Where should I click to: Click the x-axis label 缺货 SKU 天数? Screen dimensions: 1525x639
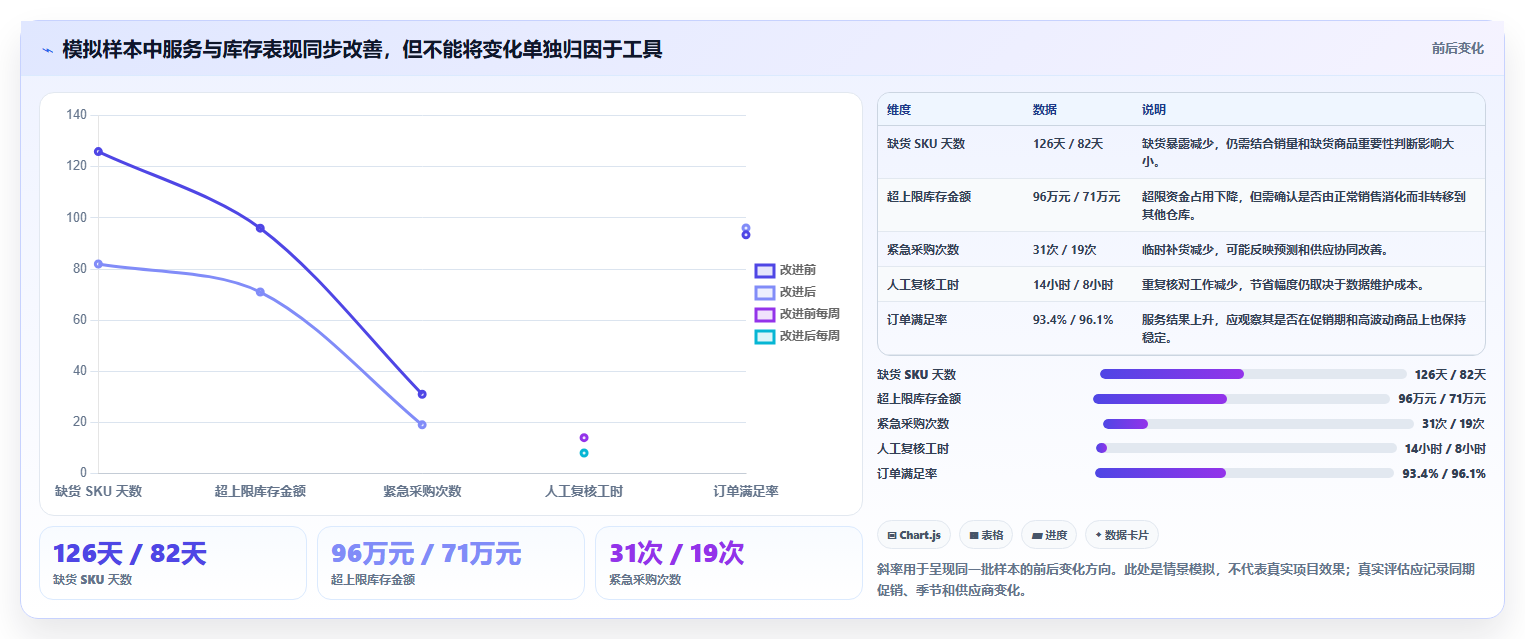pos(98,491)
